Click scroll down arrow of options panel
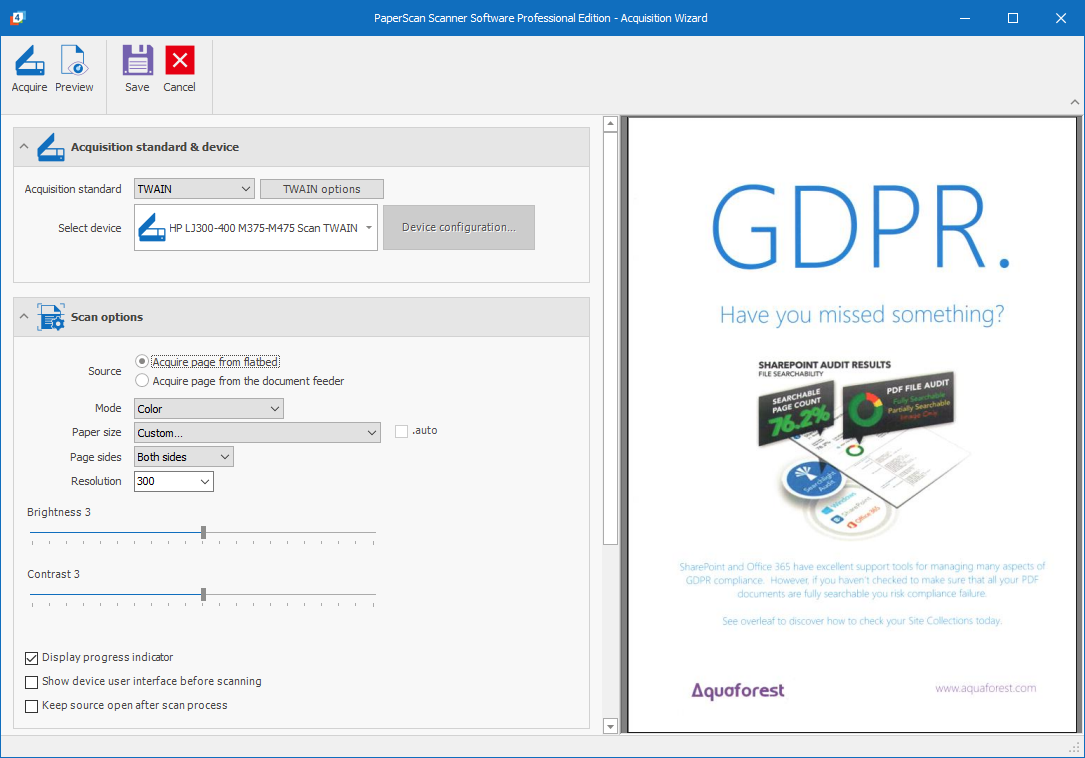Screen dimensions: 1085x758 (x=610, y=726)
